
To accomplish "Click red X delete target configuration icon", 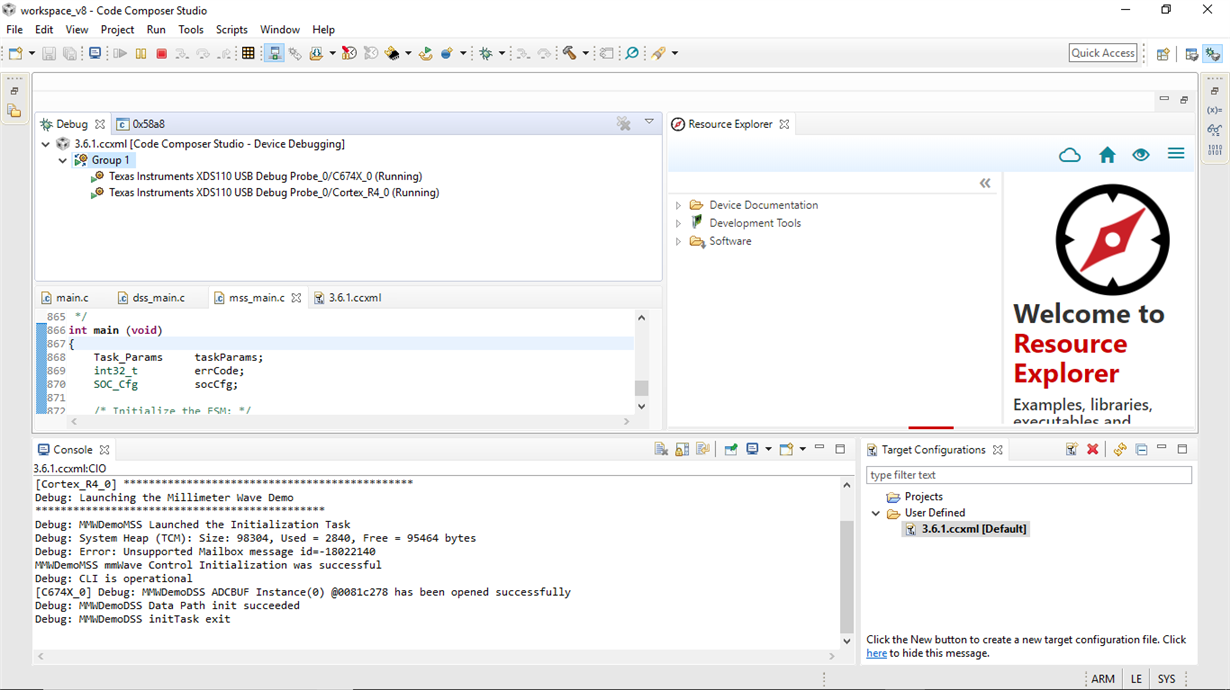I will tap(1093, 450).
